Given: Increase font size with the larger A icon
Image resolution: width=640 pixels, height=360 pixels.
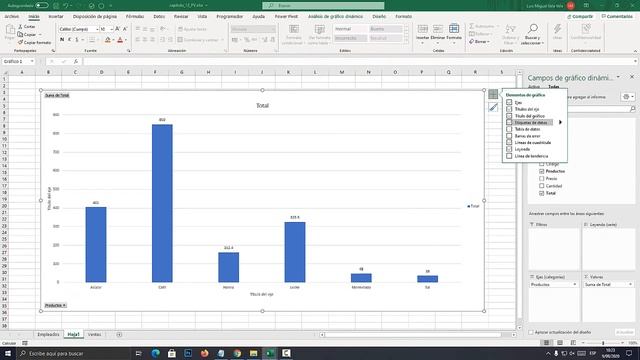Looking at the screenshot, I should 118,29.
